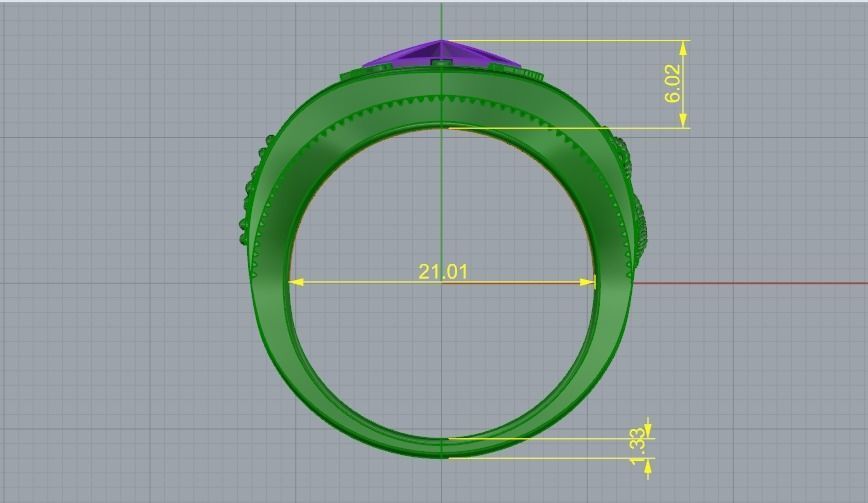The height and width of the screenshot is (503, 868).
Task: Click the purple gemstone on top of ring
Action: pos(442,54)
